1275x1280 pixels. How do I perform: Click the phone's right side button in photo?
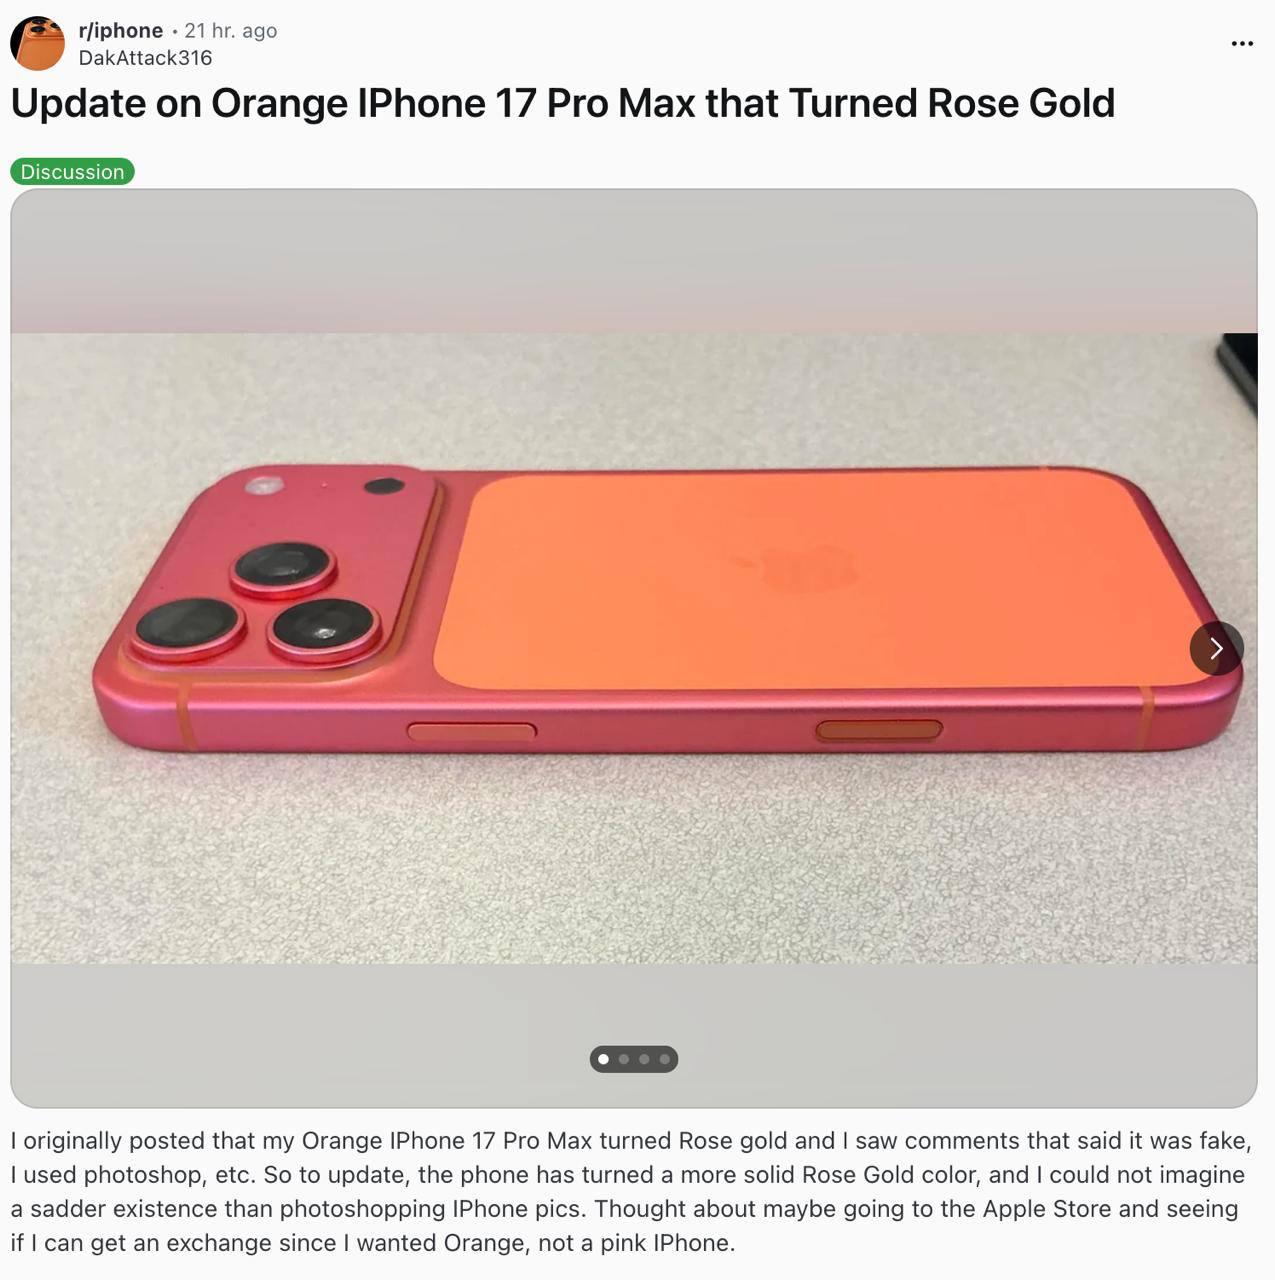coord(879,731)
